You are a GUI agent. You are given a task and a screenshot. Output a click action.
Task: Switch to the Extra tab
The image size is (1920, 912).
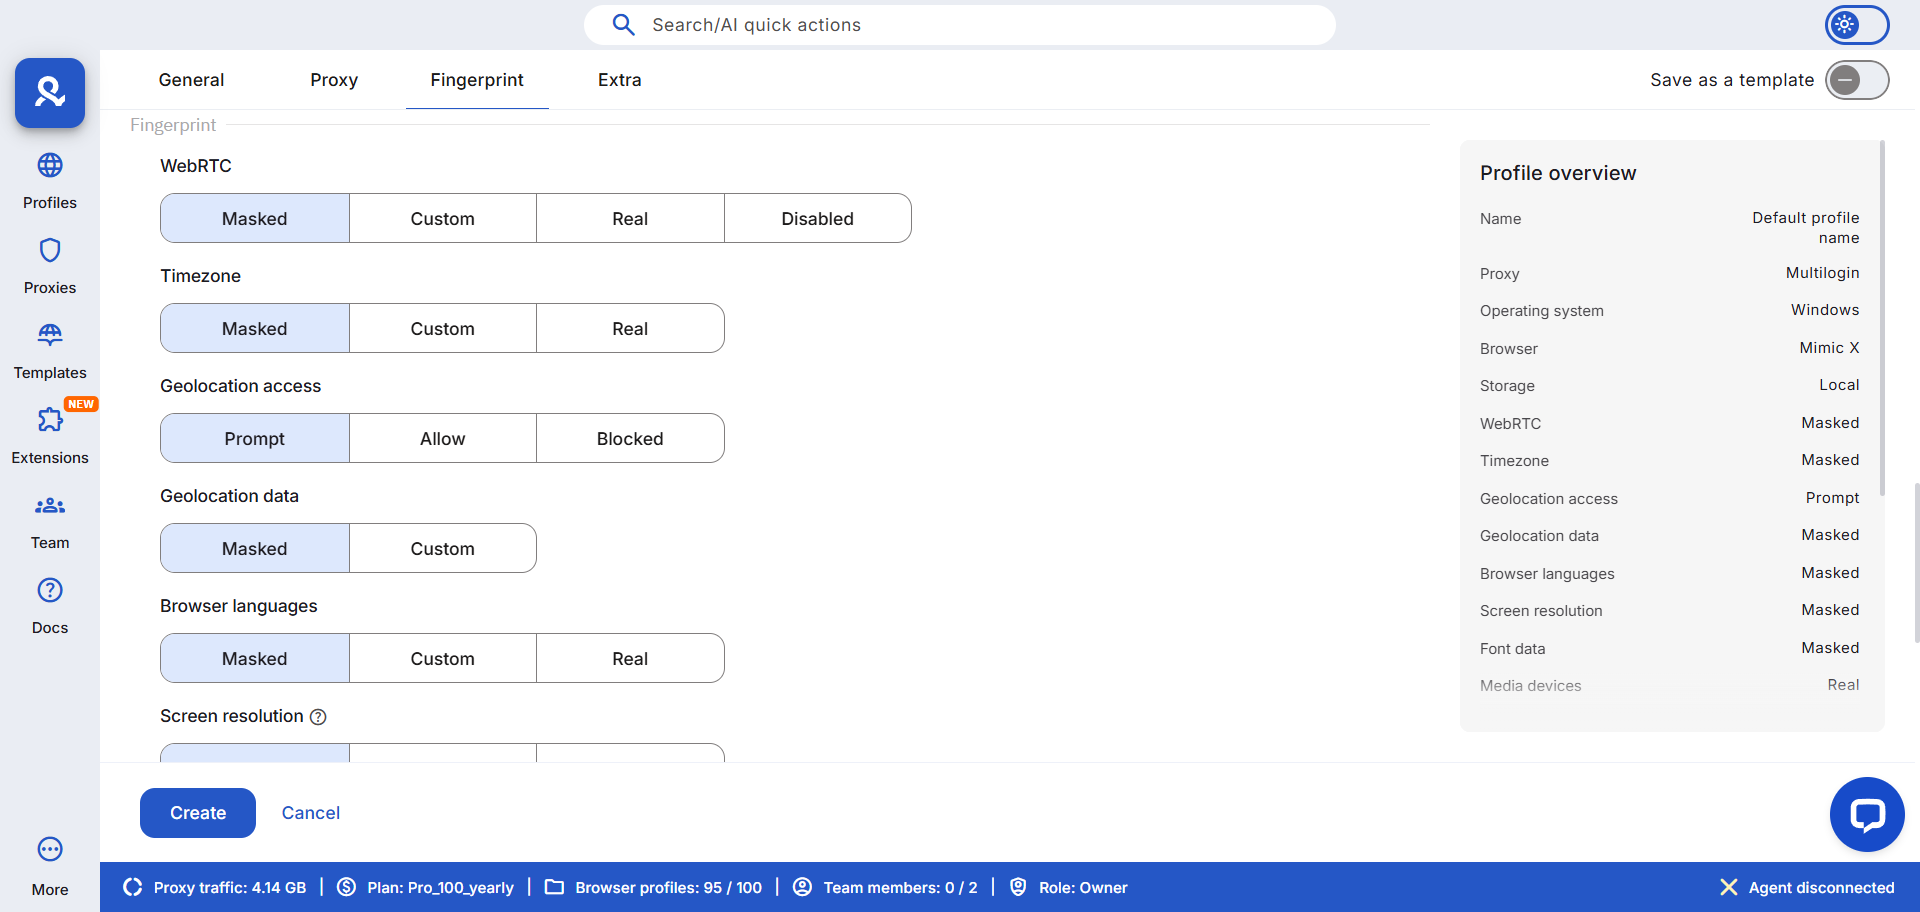(619, 80)
